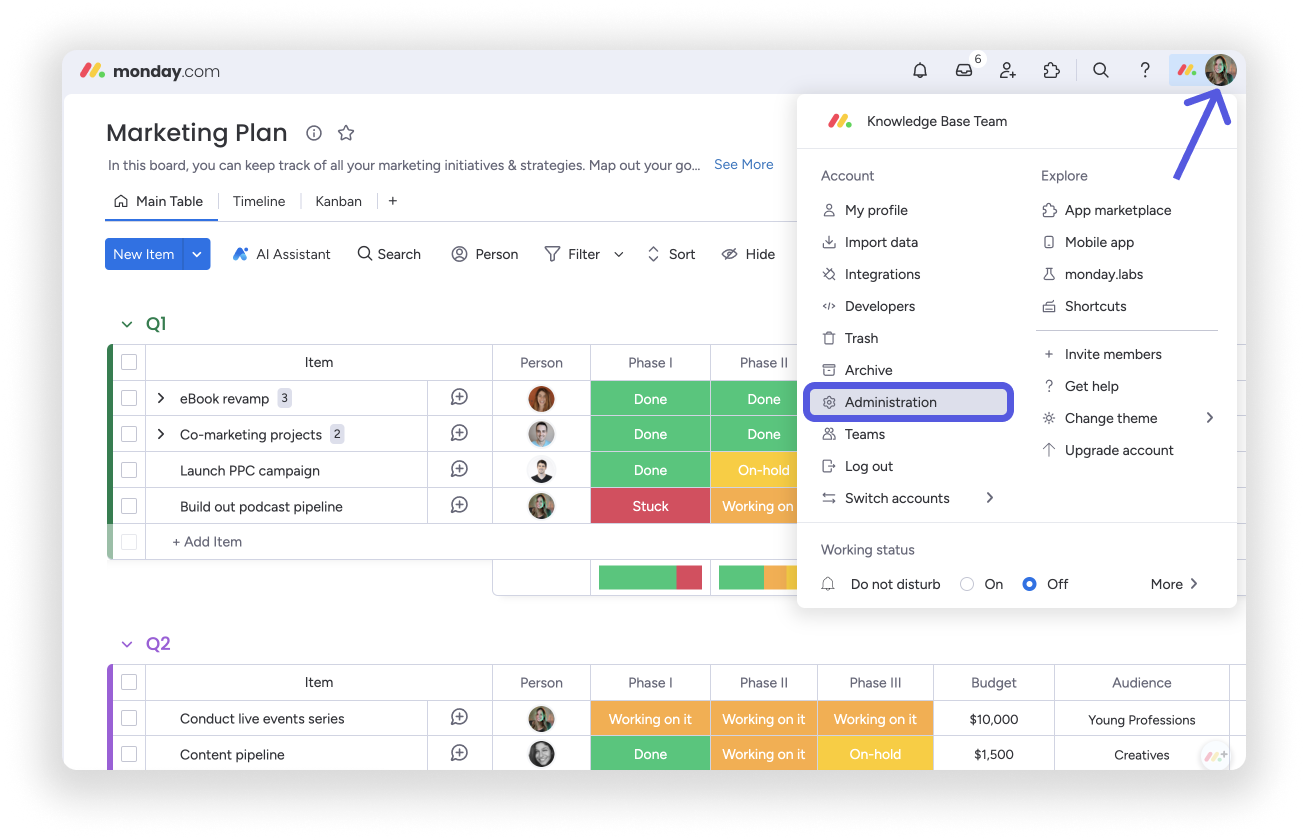The height and width of the screenshot is (840, 1304).
Task: Open the notifications bell in top bar
Action: pyautogui.click(x=920, y=71)
